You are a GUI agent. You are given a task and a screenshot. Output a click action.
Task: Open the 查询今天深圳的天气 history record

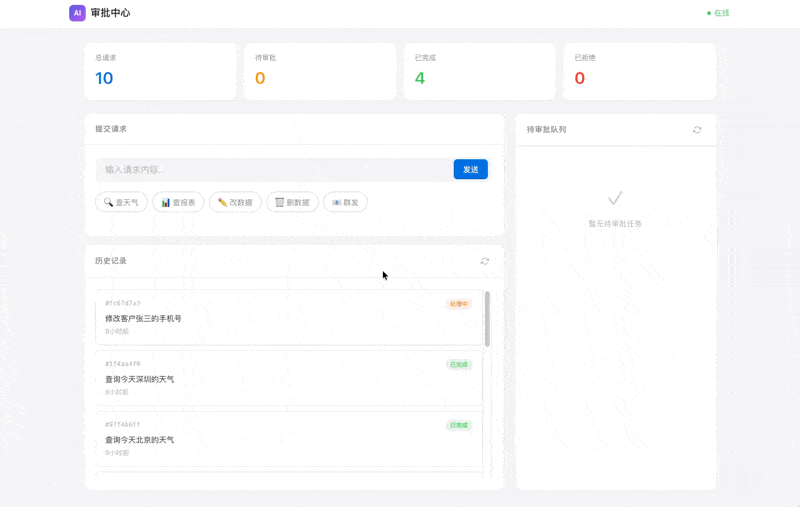point(288,379)
